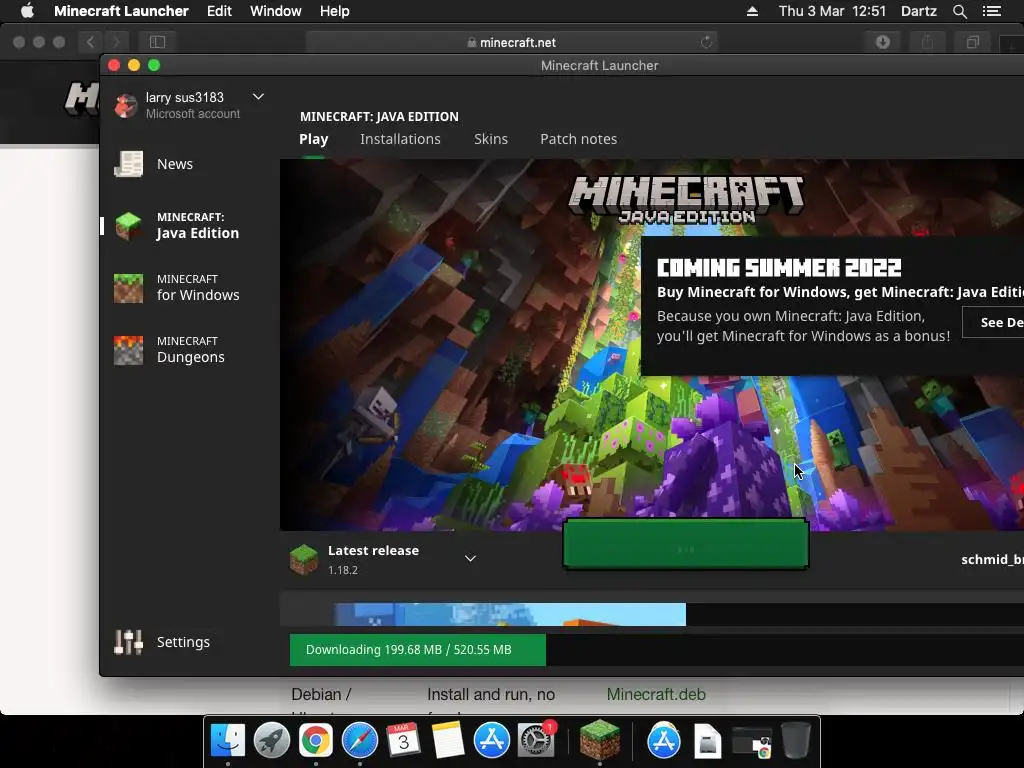The height and width of the screenshot is (768, 1024).
Task: Open Launchpad from the Dock
Action: pos(272,741)
